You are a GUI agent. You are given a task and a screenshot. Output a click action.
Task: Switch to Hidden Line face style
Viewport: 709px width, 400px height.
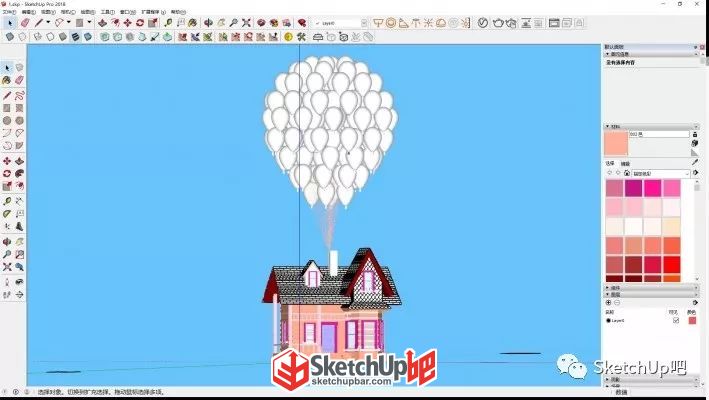pyautogui.click(x=50, y=37)
